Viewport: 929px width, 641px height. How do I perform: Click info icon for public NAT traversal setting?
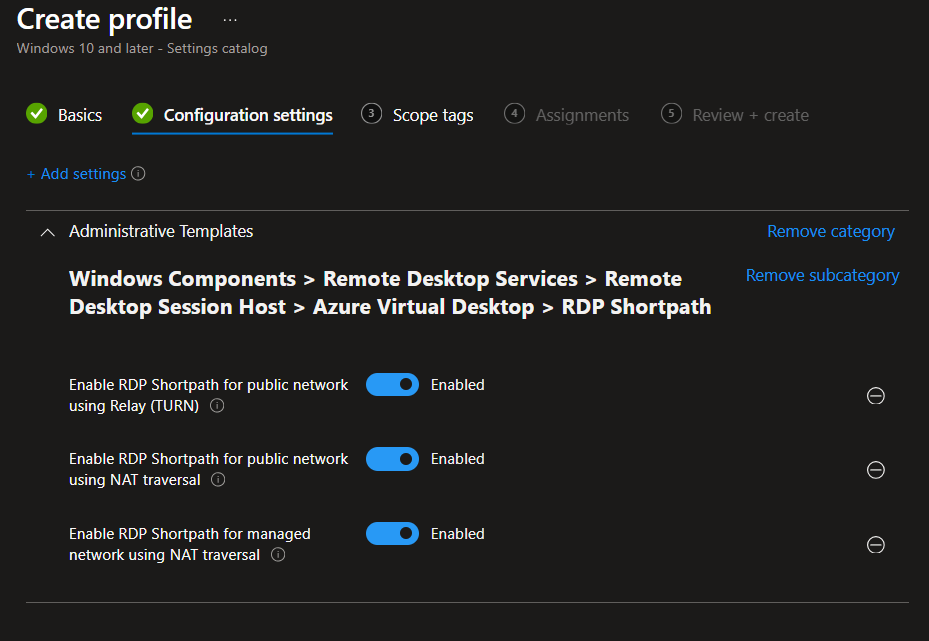218,480
